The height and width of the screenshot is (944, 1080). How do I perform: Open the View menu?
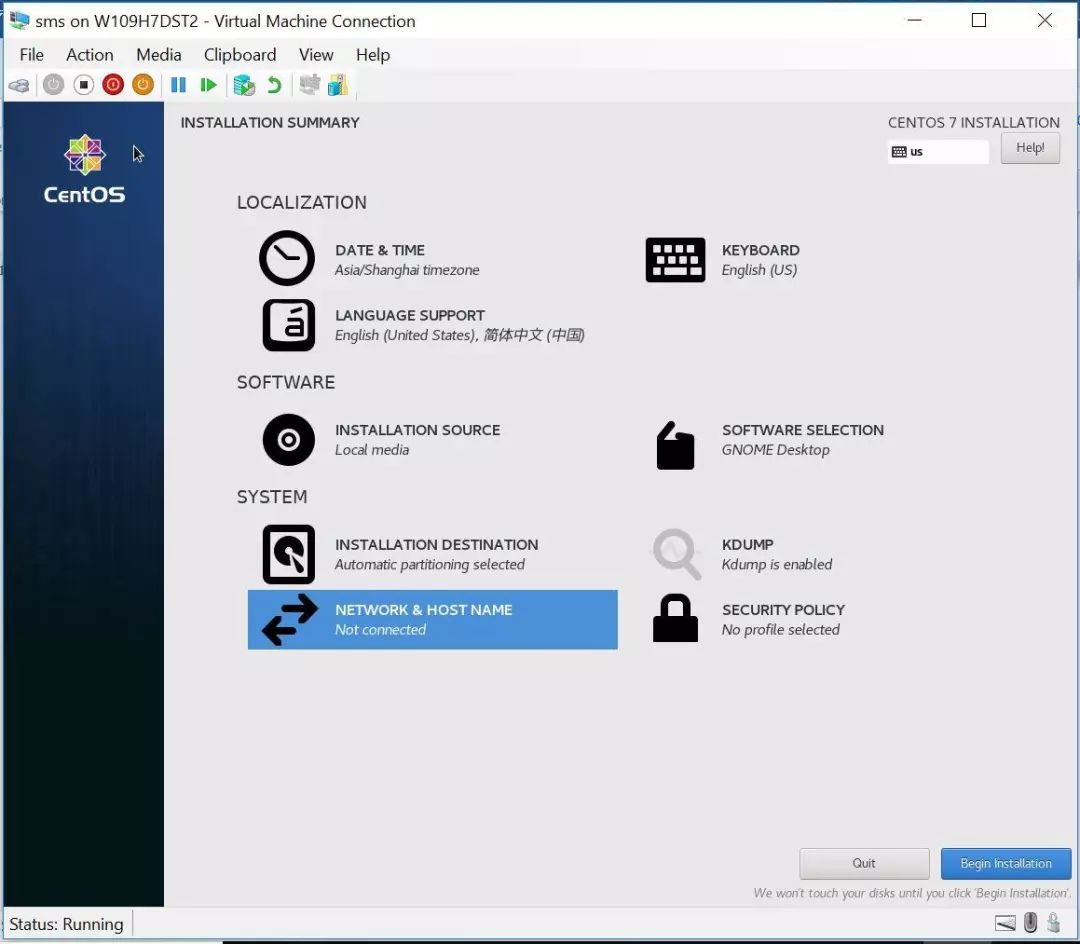tap(316, 54)
